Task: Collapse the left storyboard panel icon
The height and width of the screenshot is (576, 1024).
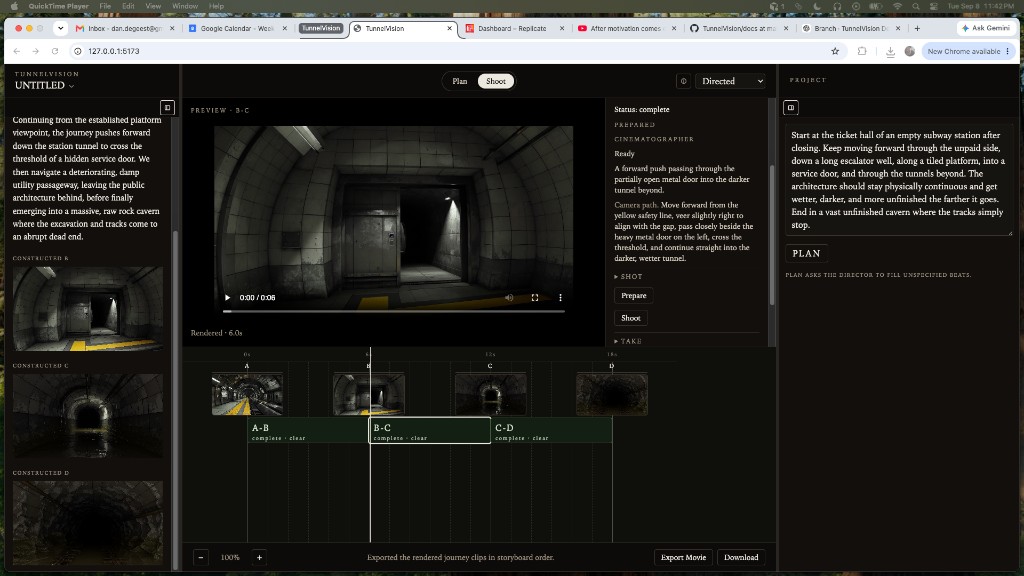Action: pos(167,108)
